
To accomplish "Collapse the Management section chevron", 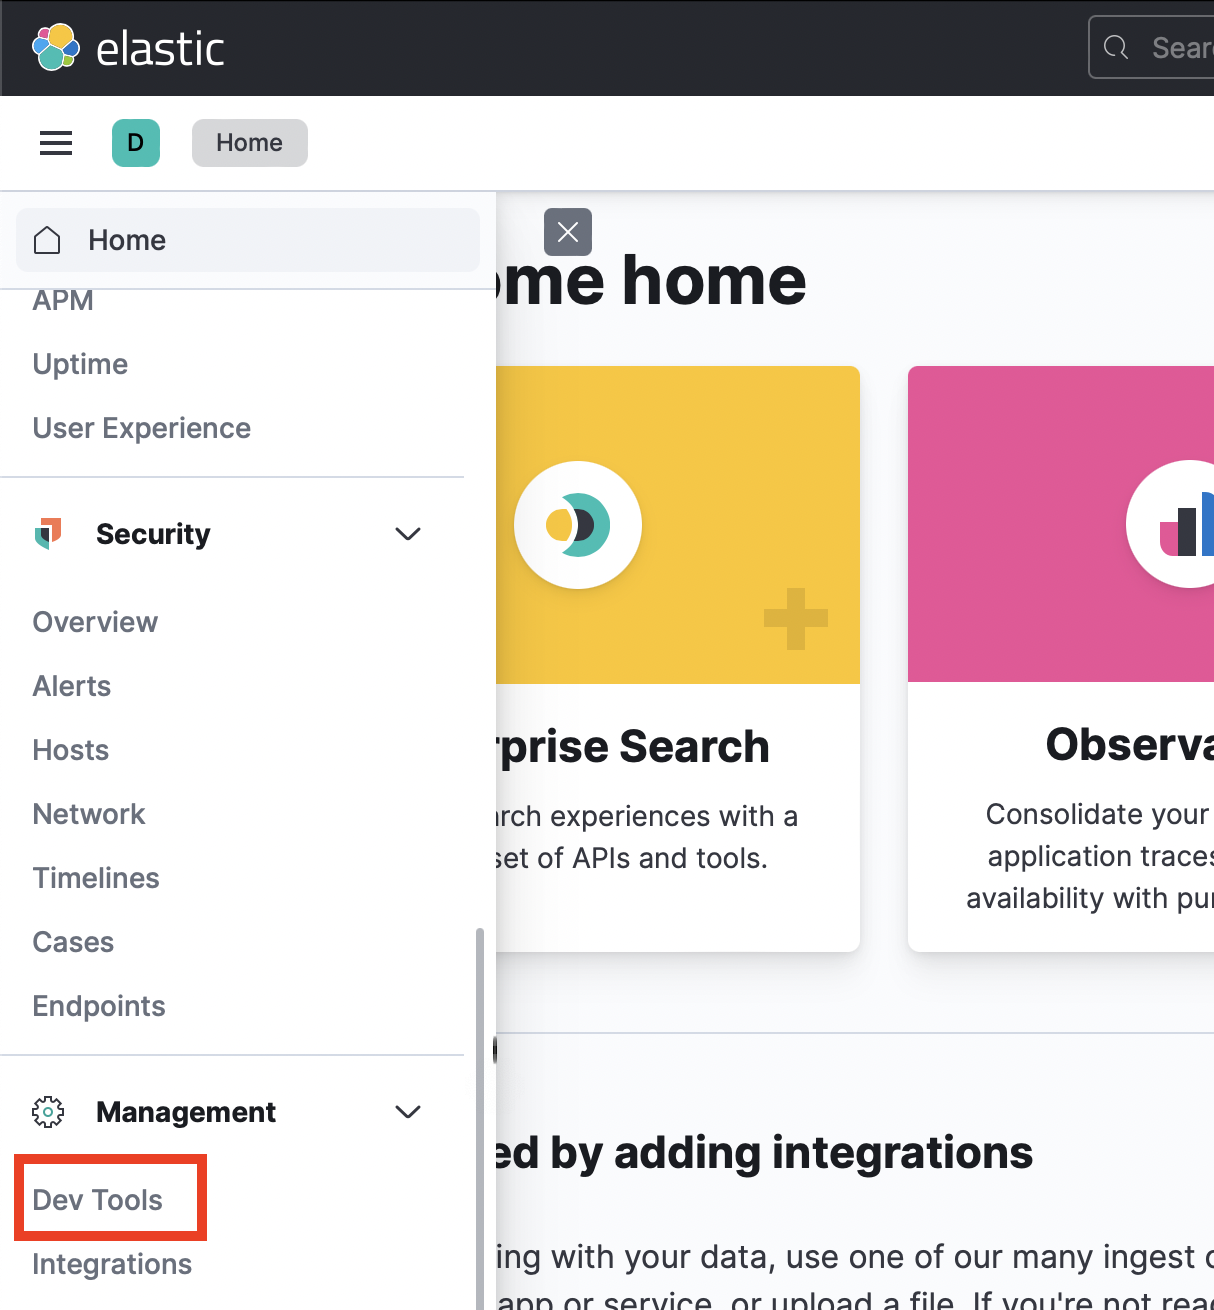I will 408,1112.
